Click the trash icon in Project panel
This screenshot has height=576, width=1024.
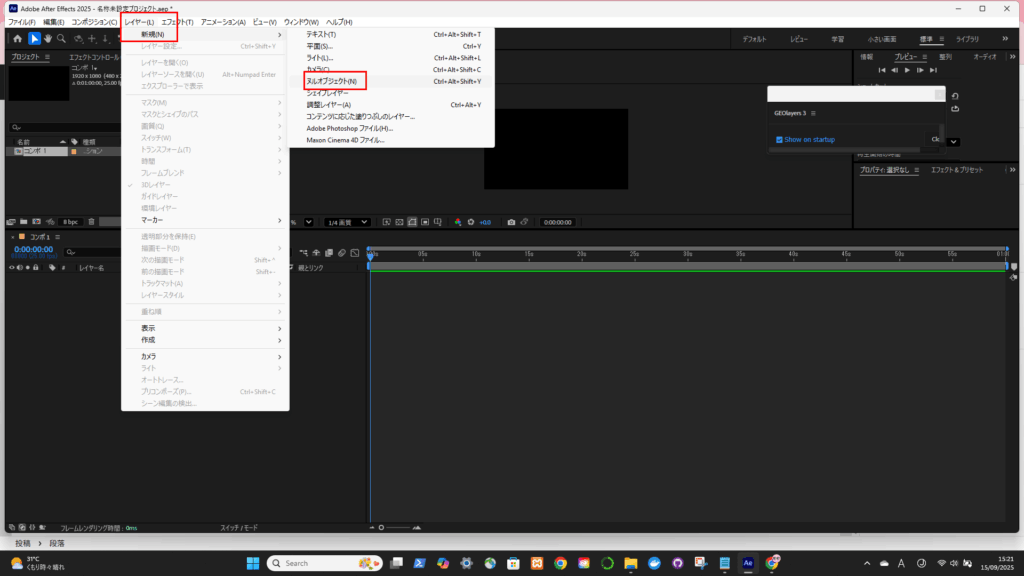pyautogui.click(x=92, y=221)
